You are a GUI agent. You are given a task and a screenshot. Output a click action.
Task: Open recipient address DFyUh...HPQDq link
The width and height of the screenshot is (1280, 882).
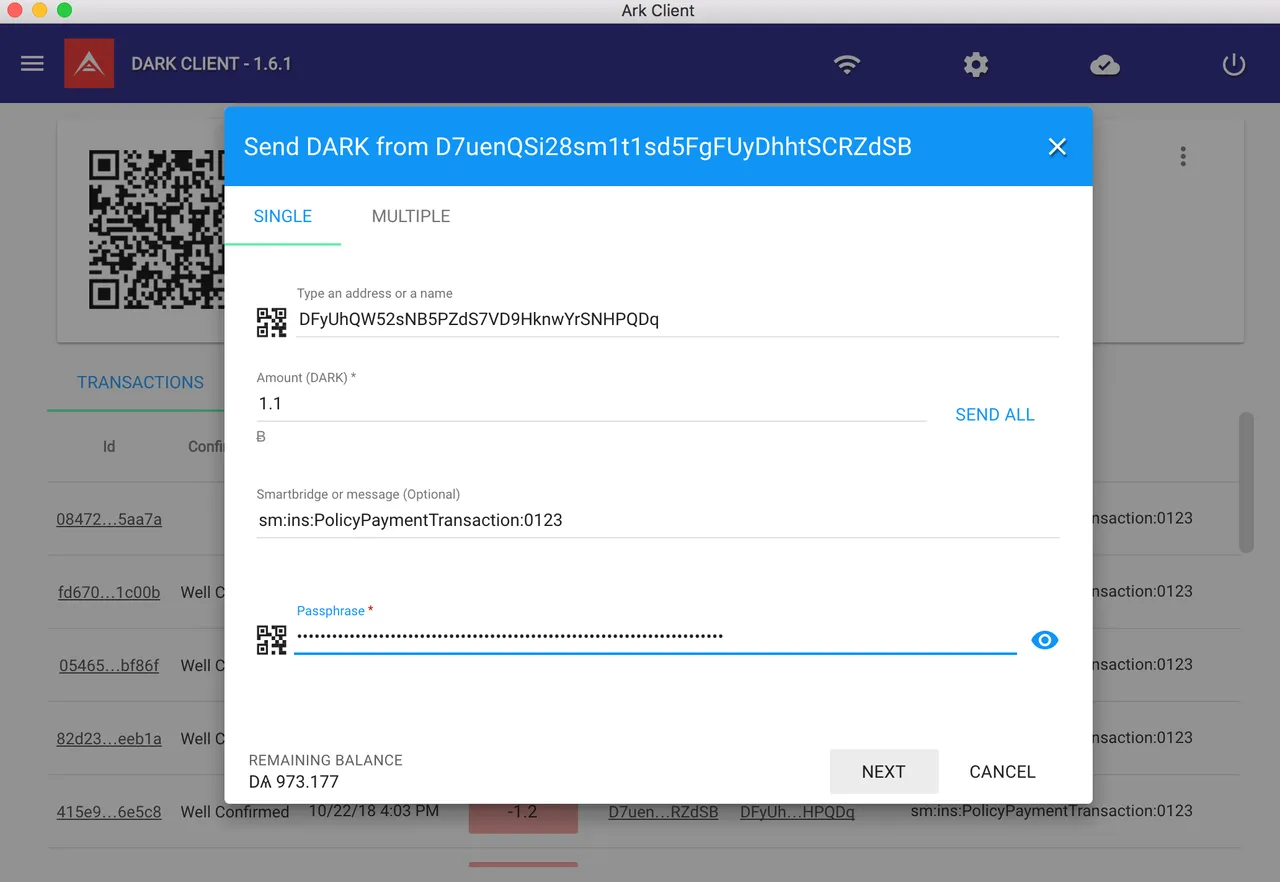797,812
